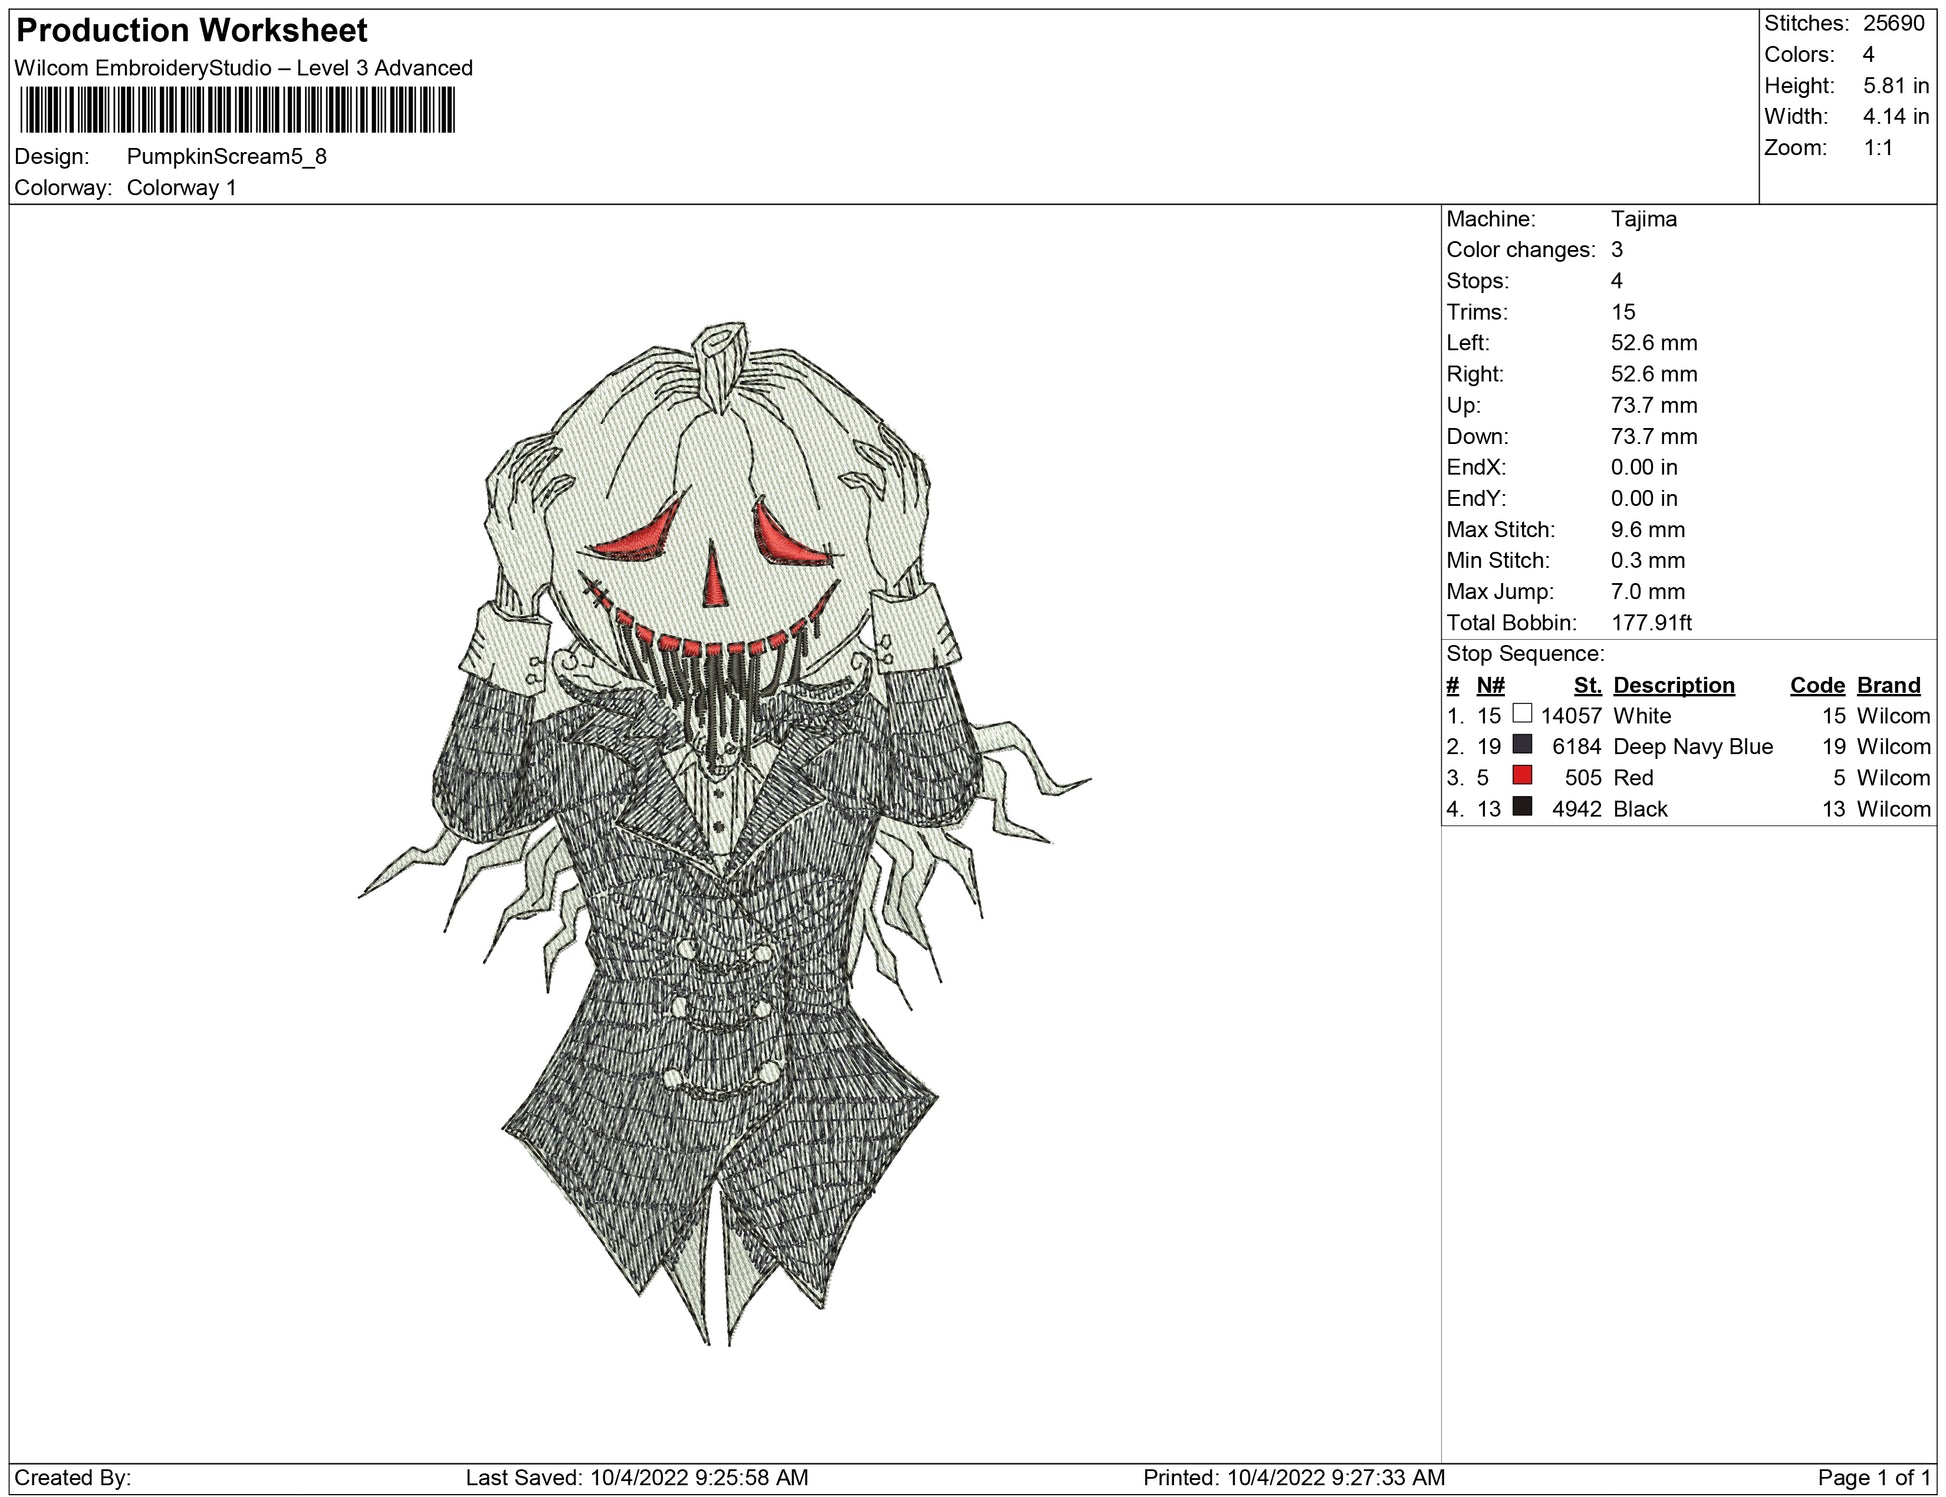The image size is (1946, 1497).
Task: Click the Brand column header
Action: click(x=1888, y=686)
